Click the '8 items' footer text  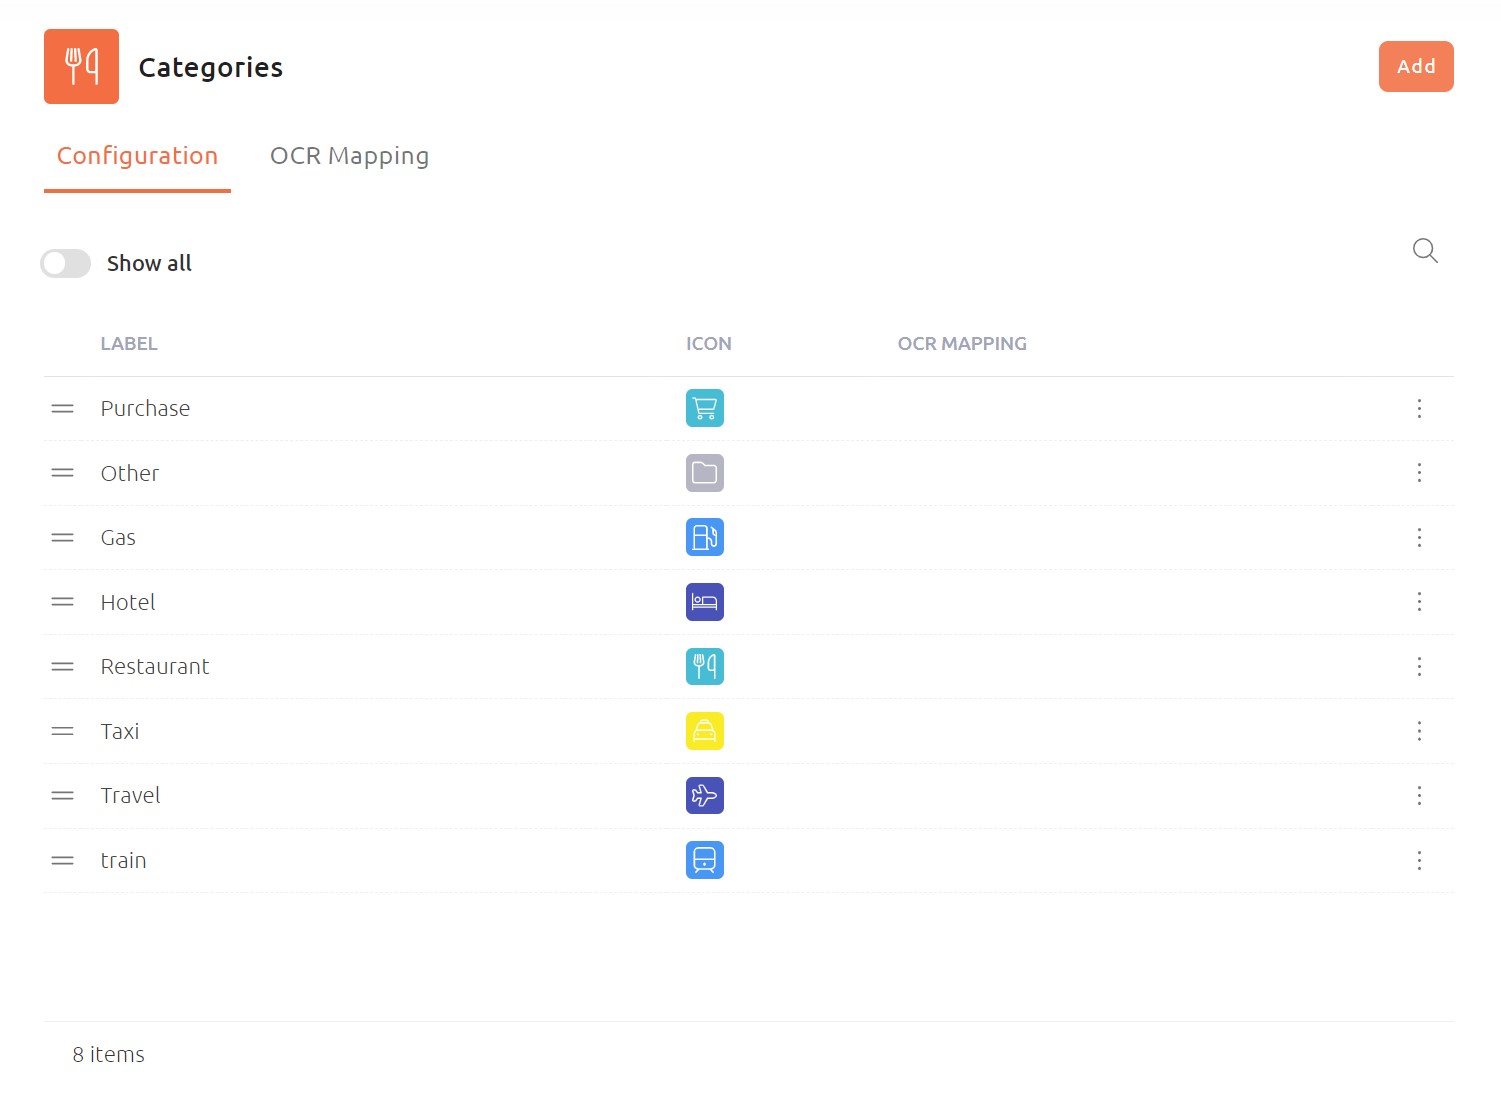108,1054
